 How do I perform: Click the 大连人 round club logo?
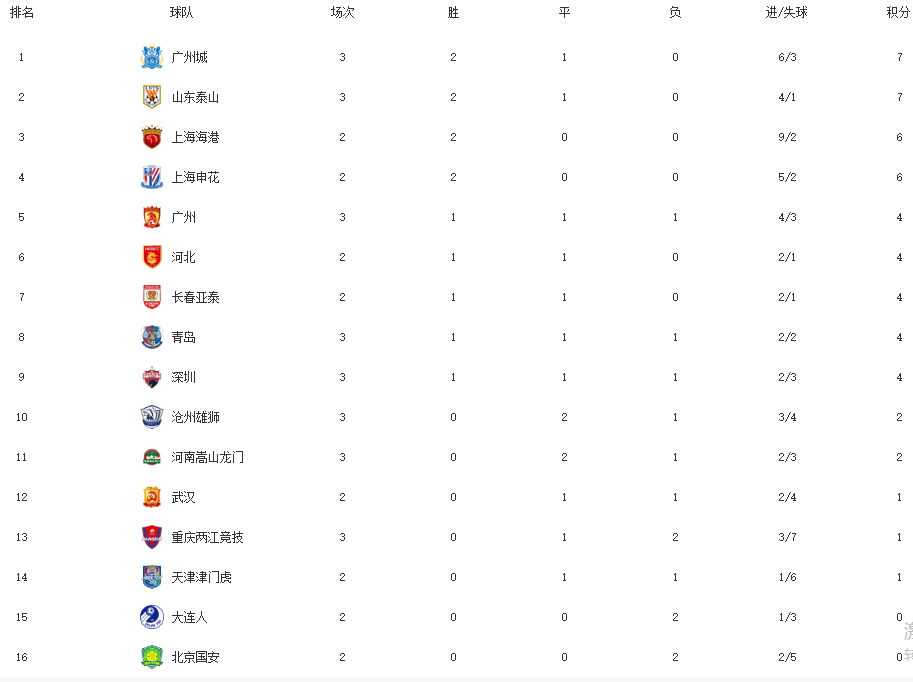152,617
